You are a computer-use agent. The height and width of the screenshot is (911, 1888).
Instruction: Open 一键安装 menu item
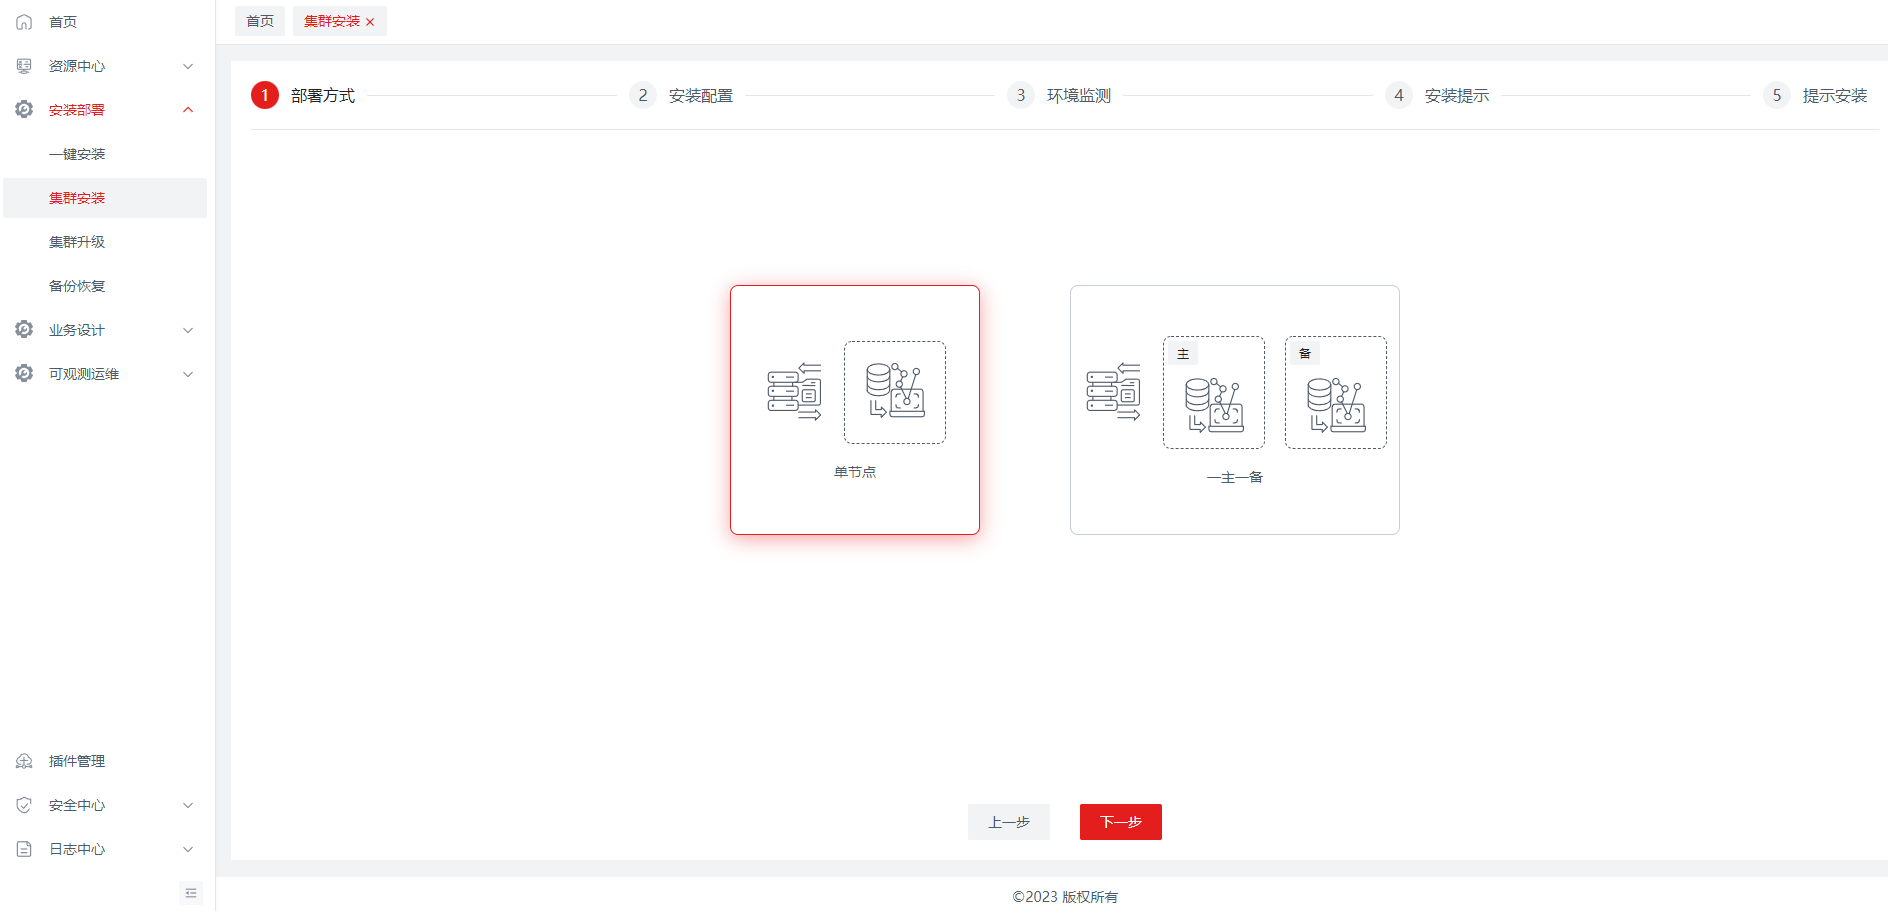click(x=77, y=154)
